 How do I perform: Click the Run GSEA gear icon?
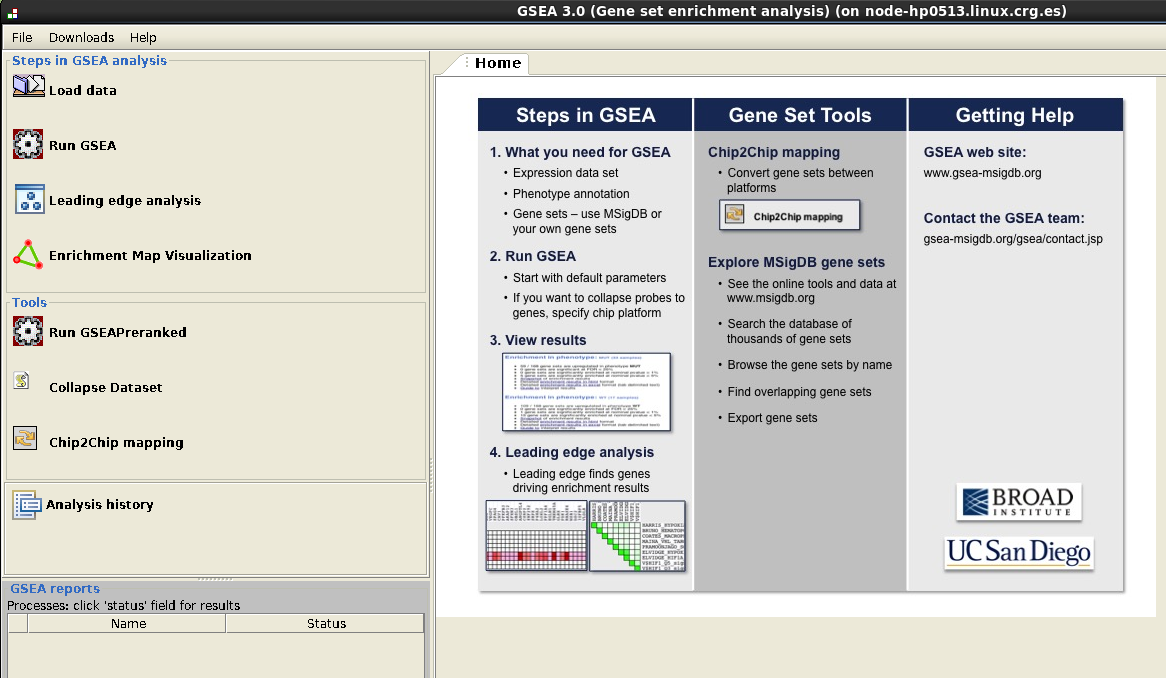coord(28,144)
